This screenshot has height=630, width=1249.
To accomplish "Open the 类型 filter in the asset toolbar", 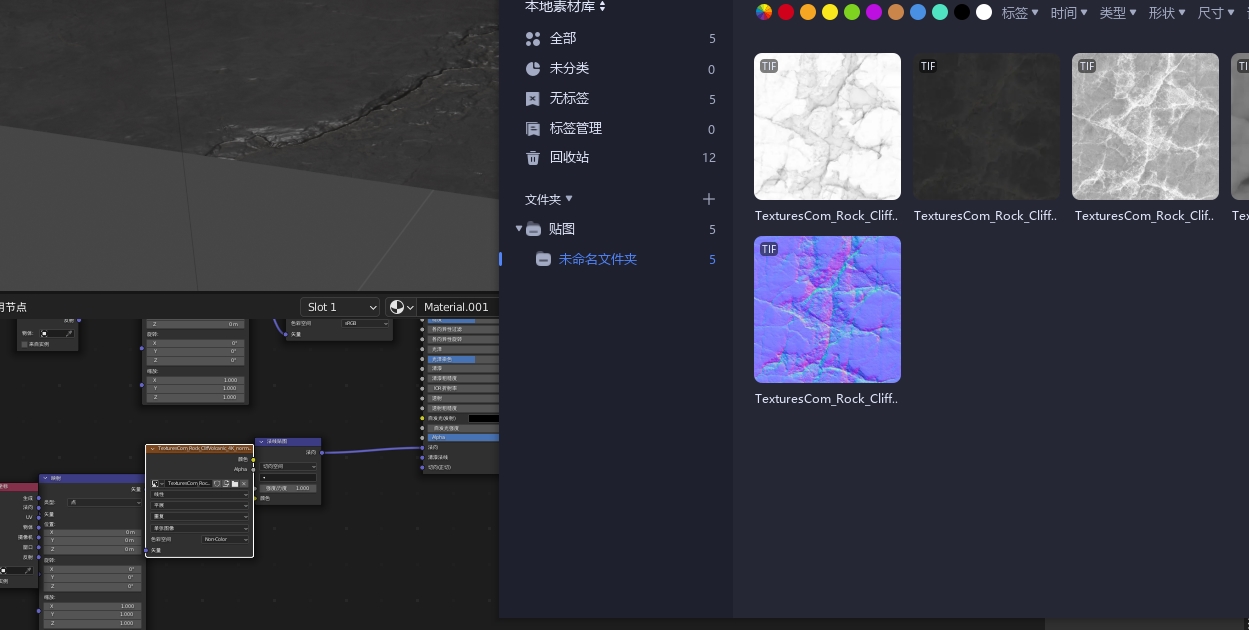I will [x=1118, y=13].
